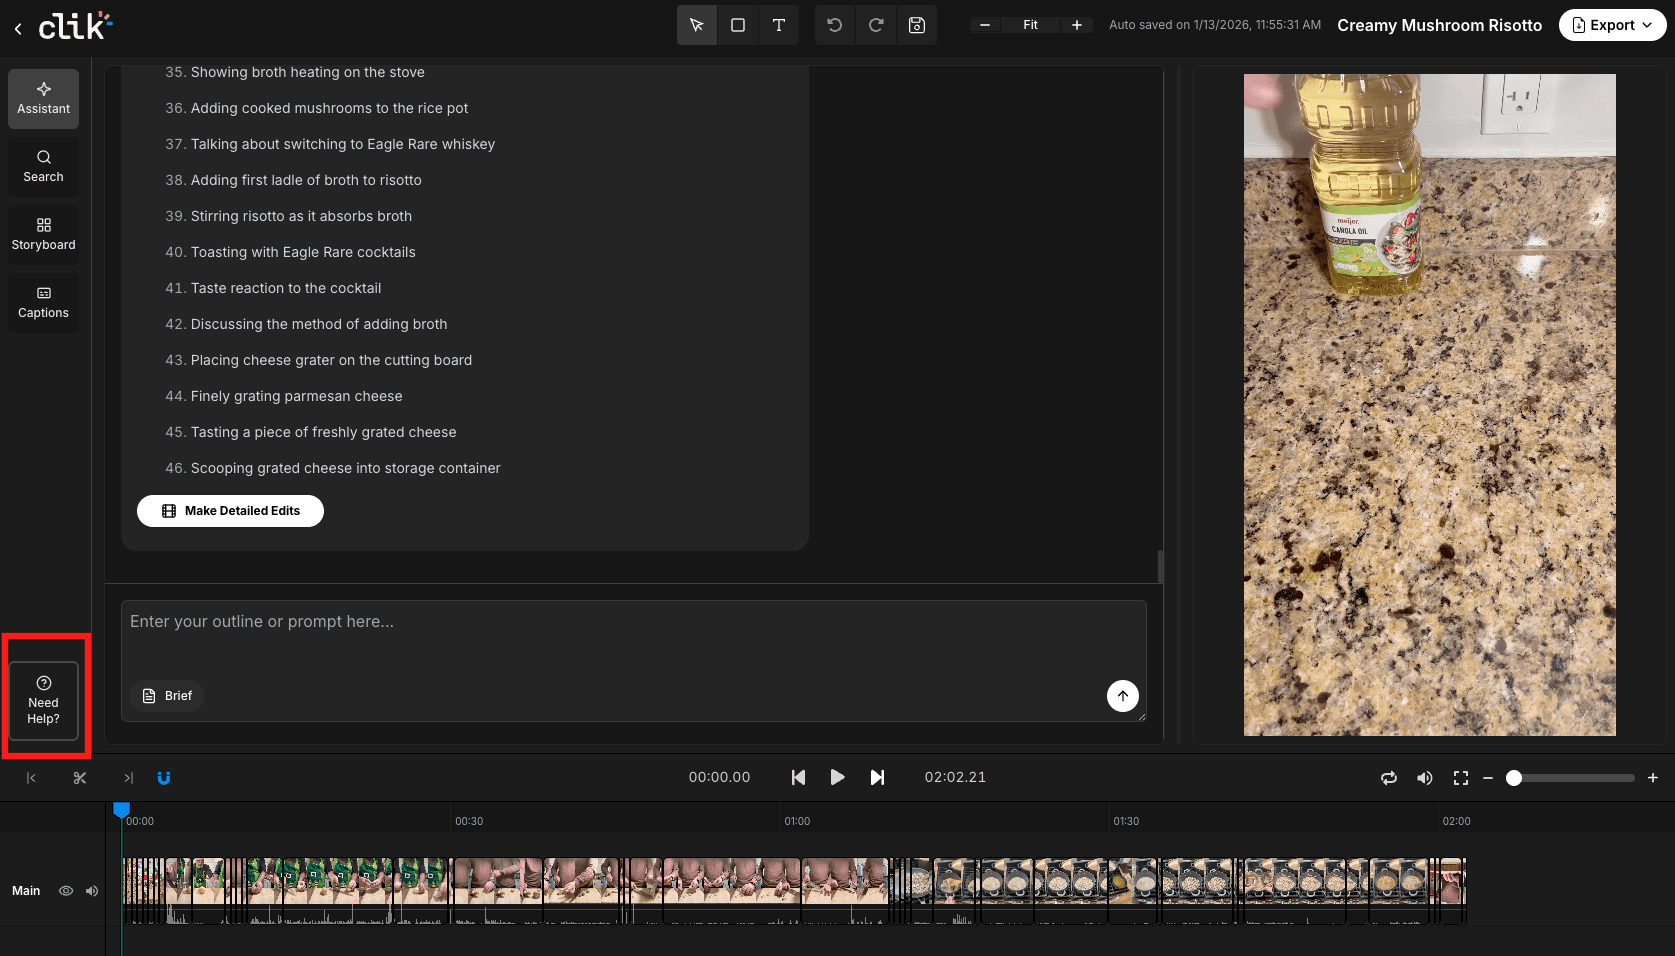Click the Fit zoom level selector
Viewport: 1675px width, 956px height.
tap(1030, 25)
